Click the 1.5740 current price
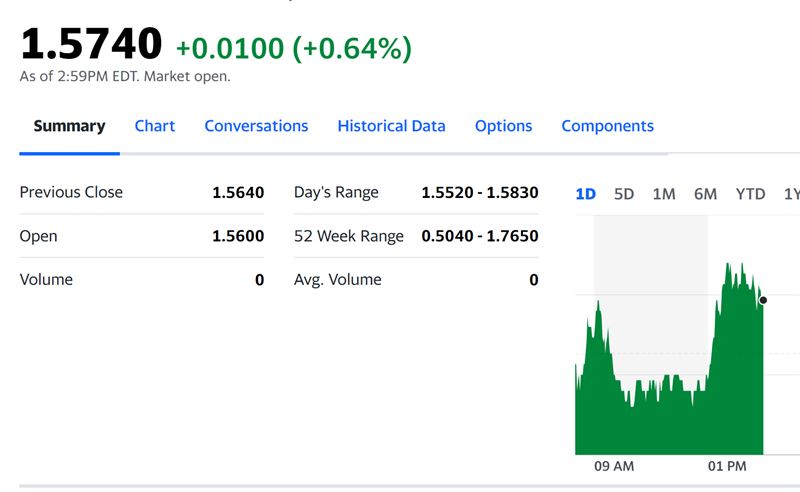Screen dimensions: 800x492 [x=91, y=44]
